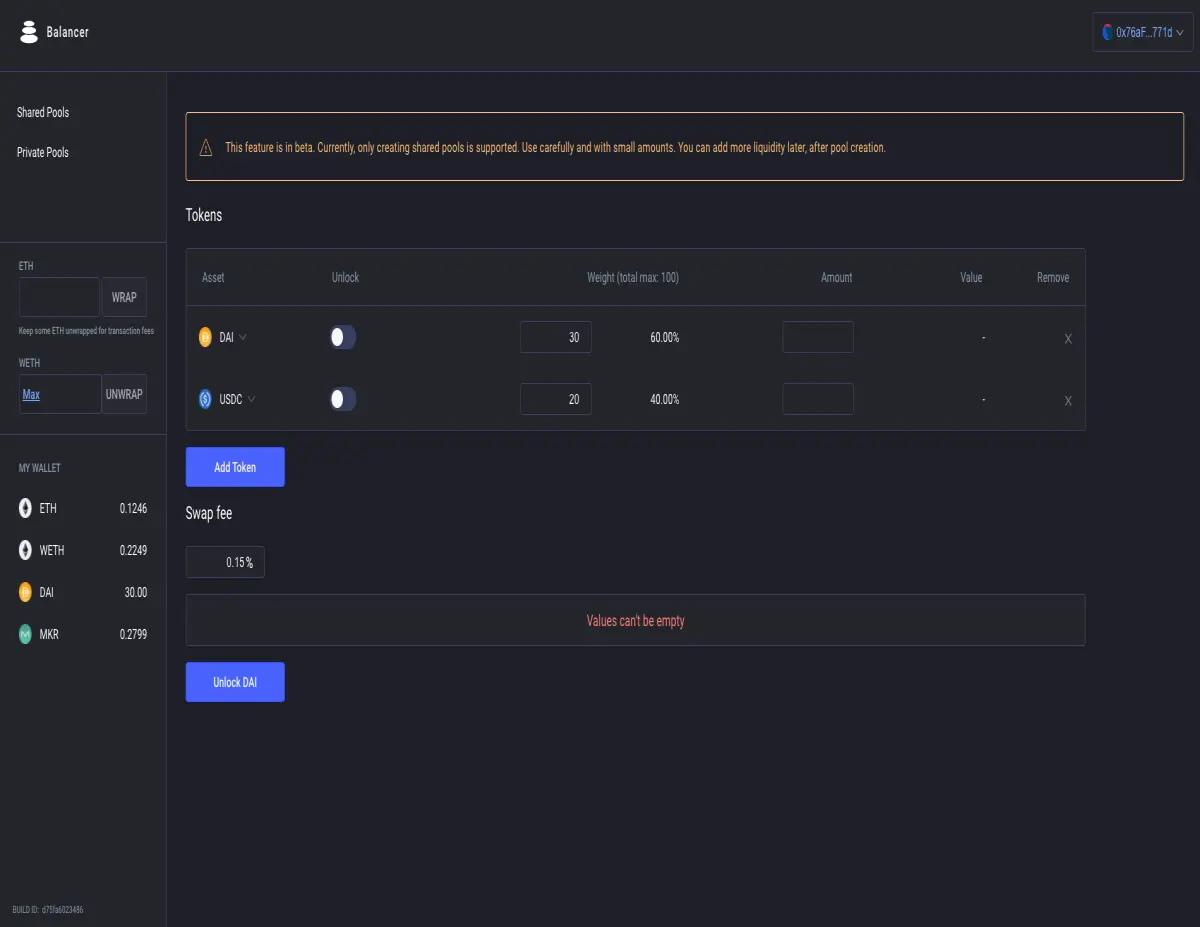Click the warning triangle icon in beta notice
Viewport: 1200px width, 927px height.
coord(206,148)
